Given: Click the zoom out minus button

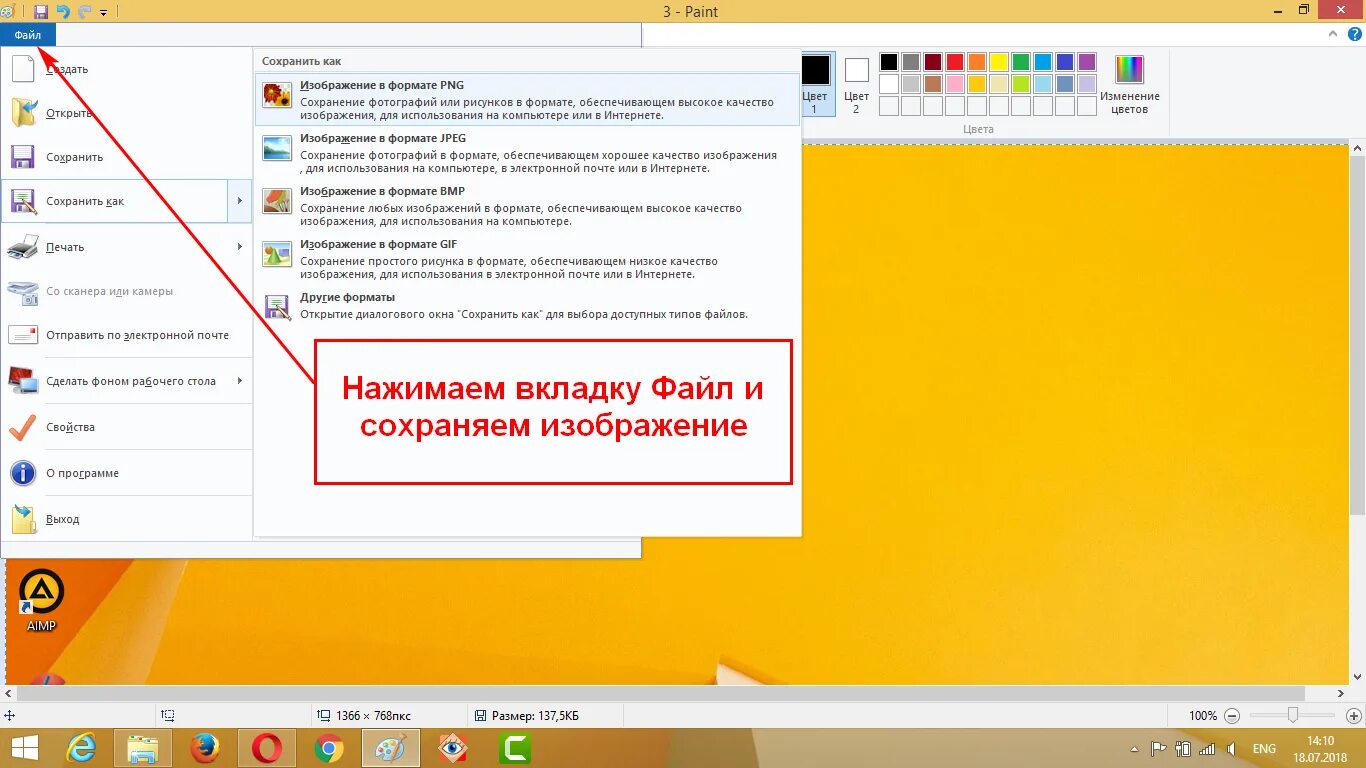Looking at the screenshot, I should (1232, 716).
